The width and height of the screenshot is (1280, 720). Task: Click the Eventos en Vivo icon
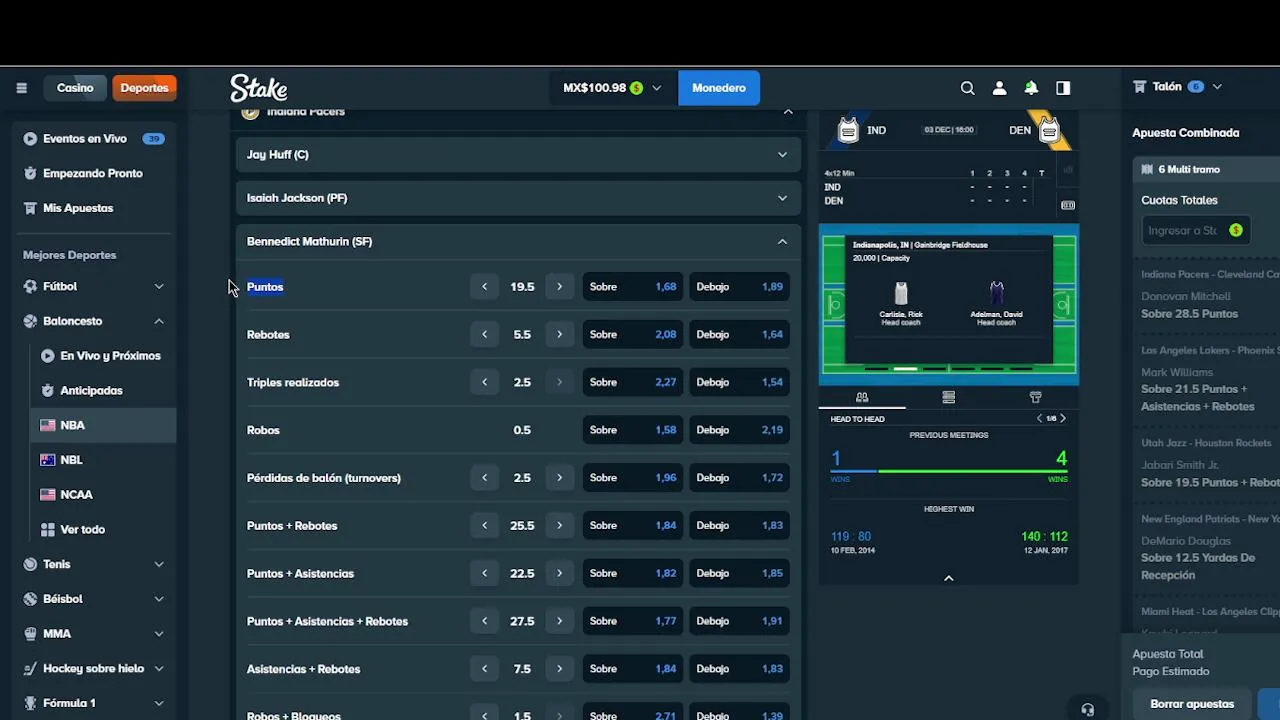click(x=30, y=139)
